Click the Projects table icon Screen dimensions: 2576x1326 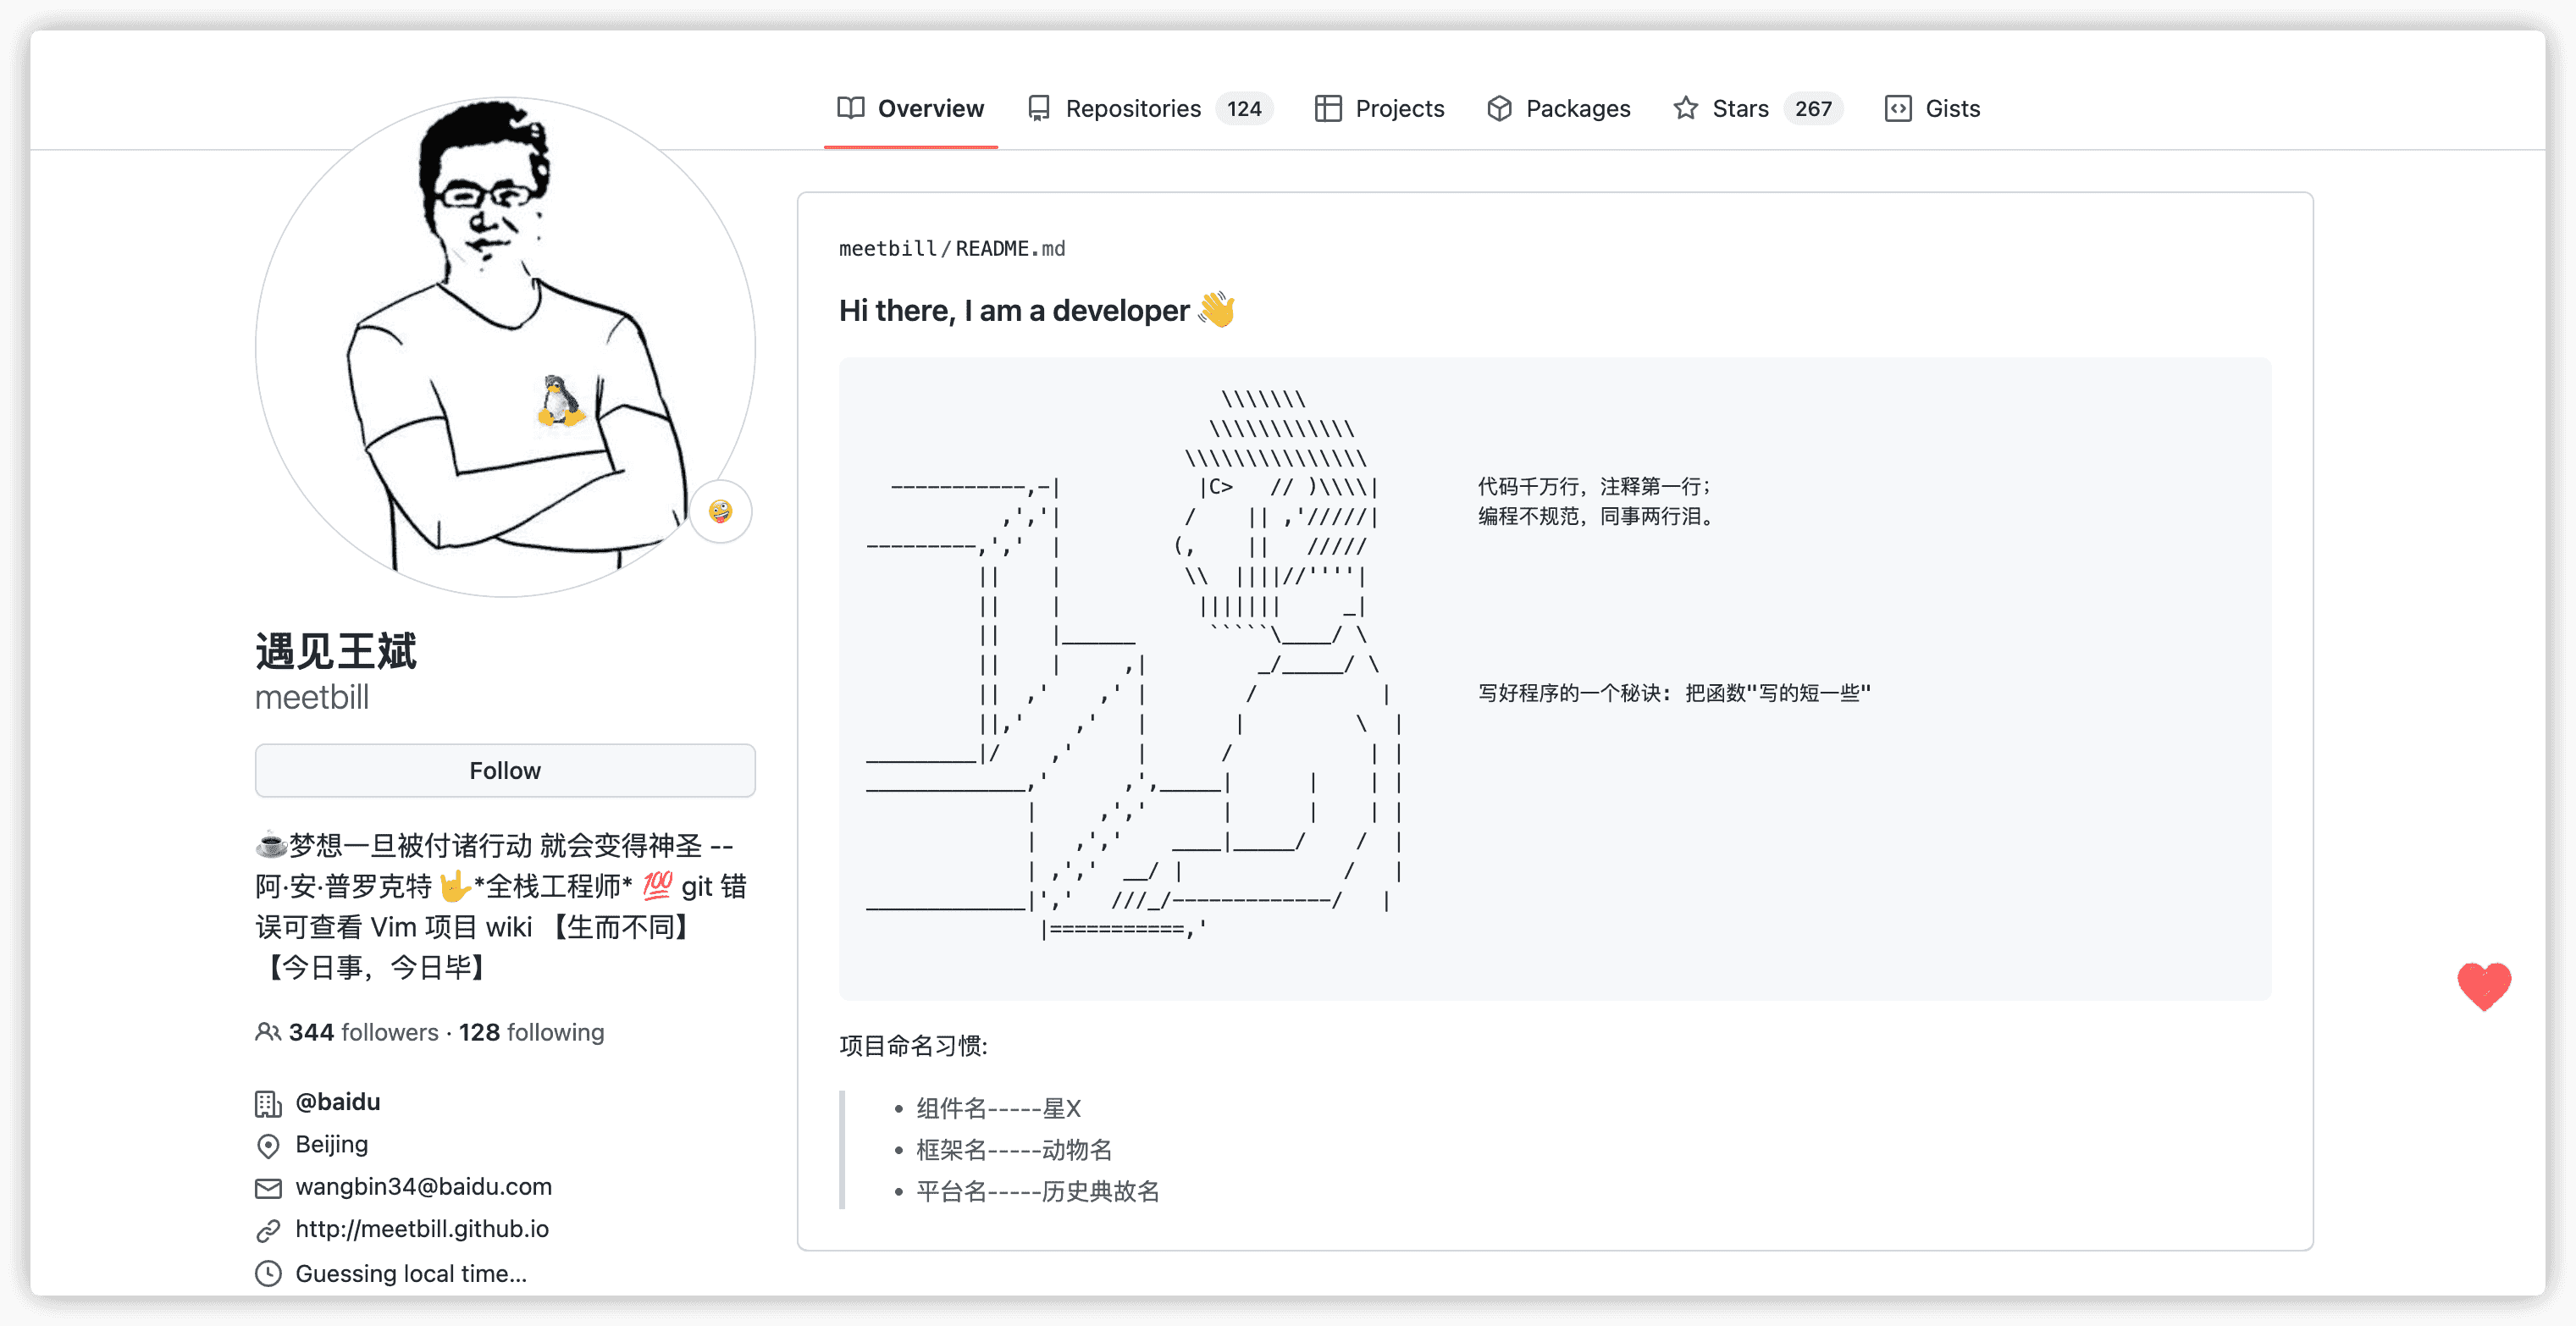click(1327, 108)
